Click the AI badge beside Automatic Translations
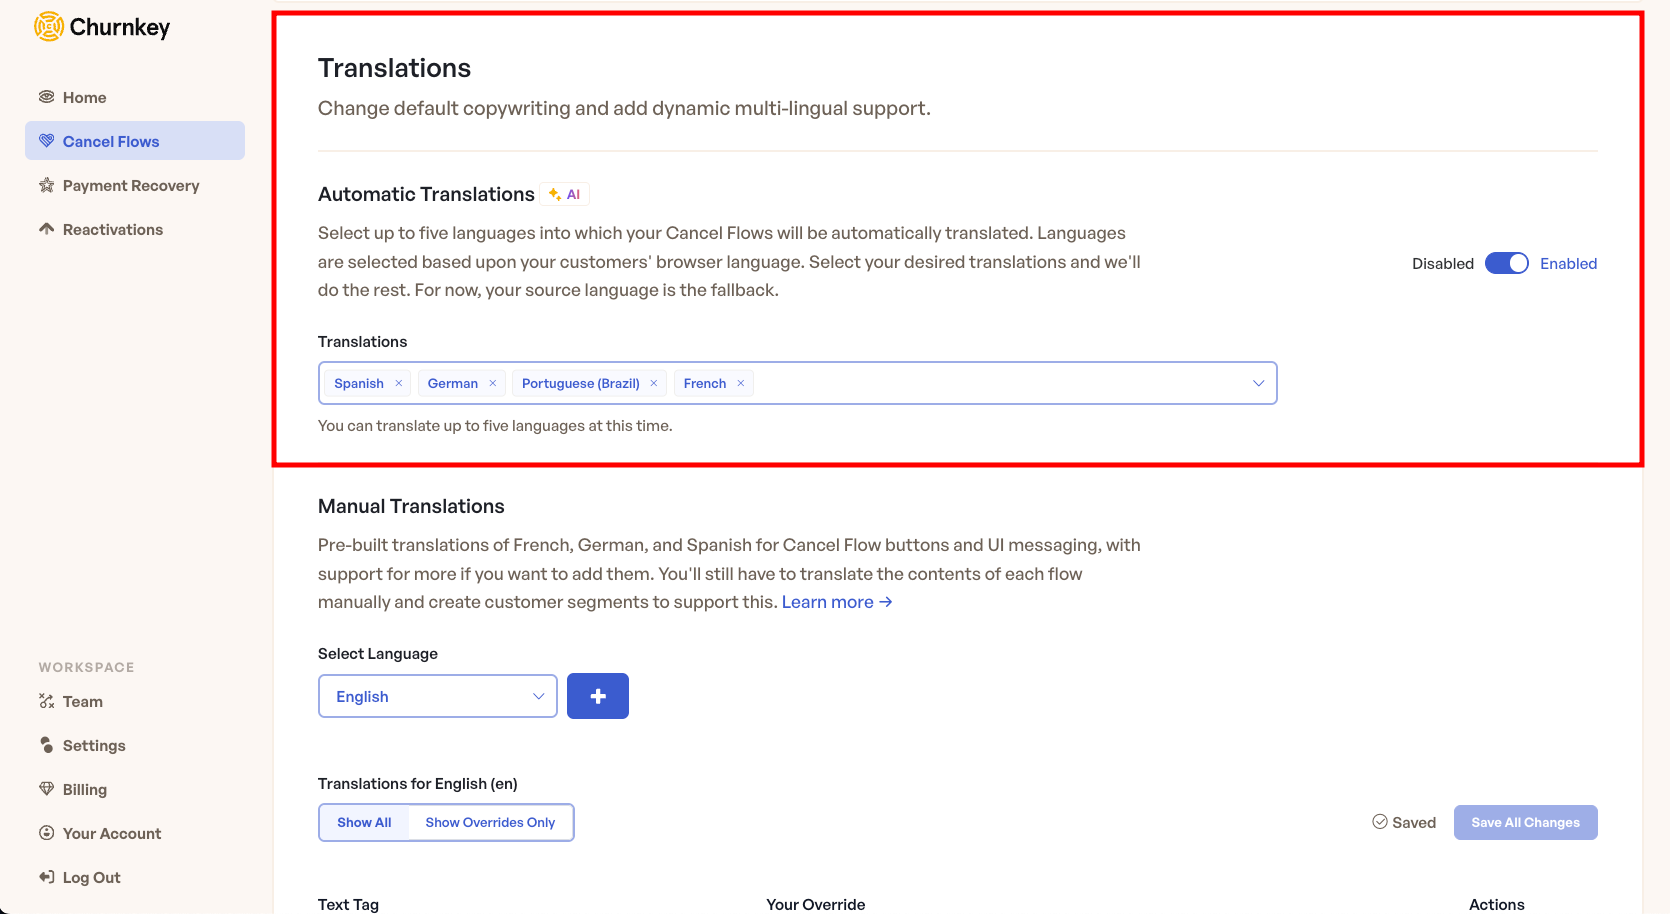 point(565,193)
